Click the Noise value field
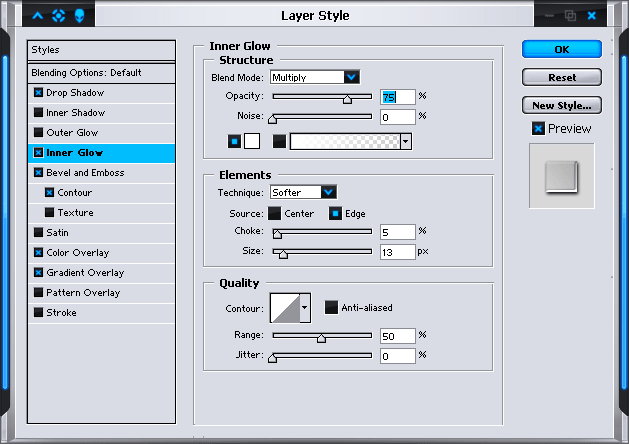Image resolution: width=629 pixels, height=444 pixels. coord(398,117)
